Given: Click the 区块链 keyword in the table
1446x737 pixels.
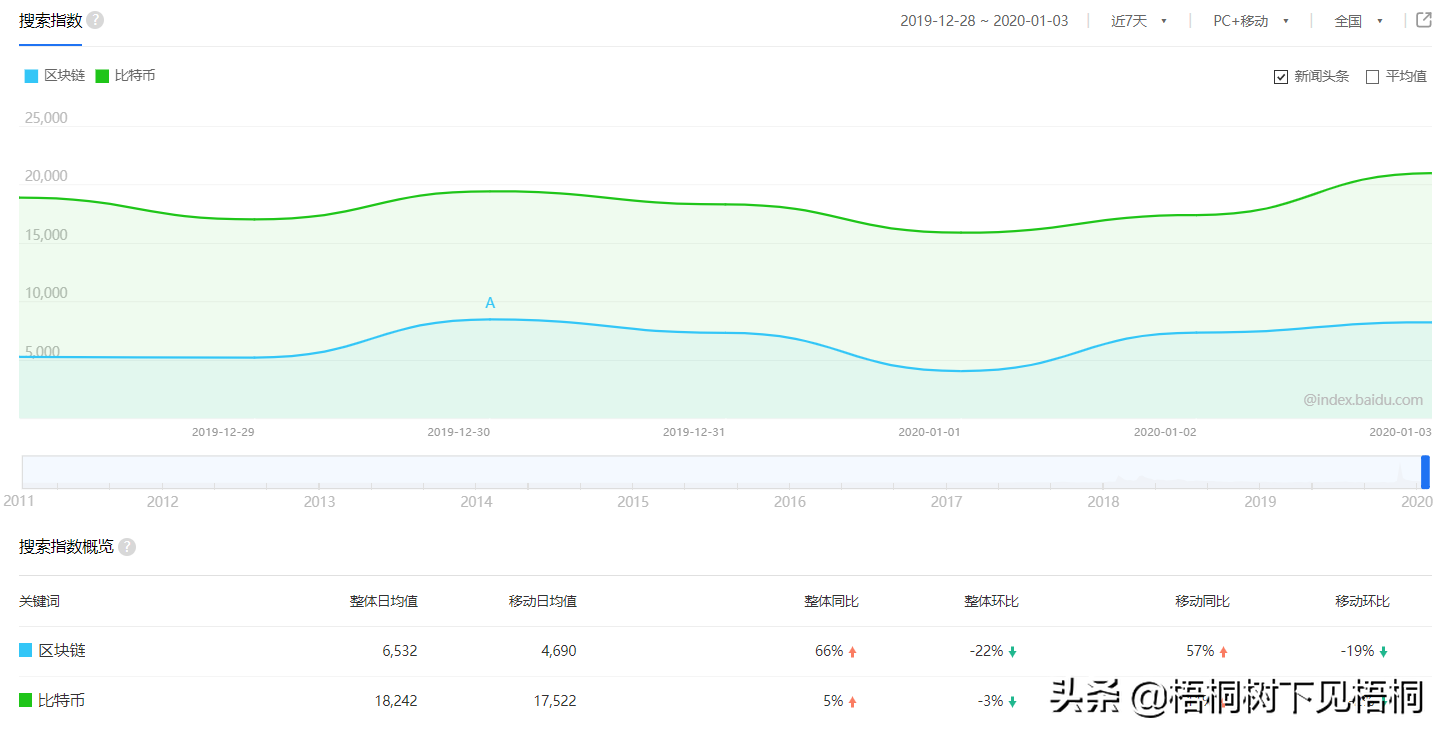Looking at the screenshot, I should (62, 651).
